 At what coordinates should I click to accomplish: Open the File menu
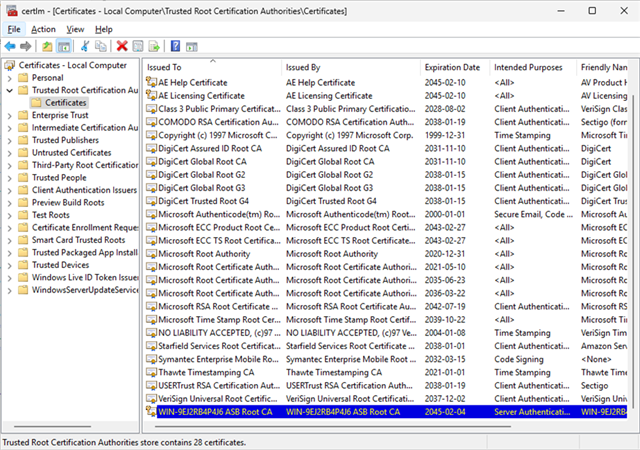click(x=14, y=29)
